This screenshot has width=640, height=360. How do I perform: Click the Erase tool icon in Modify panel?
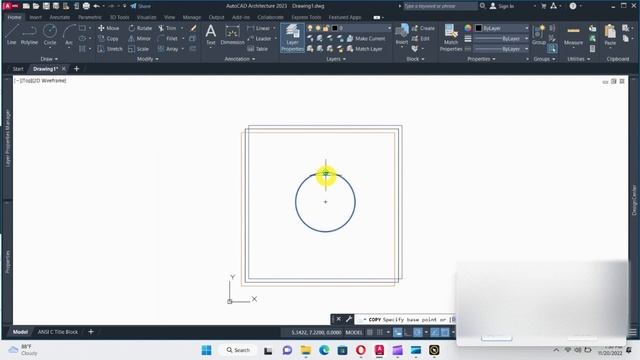coord(193,28)
